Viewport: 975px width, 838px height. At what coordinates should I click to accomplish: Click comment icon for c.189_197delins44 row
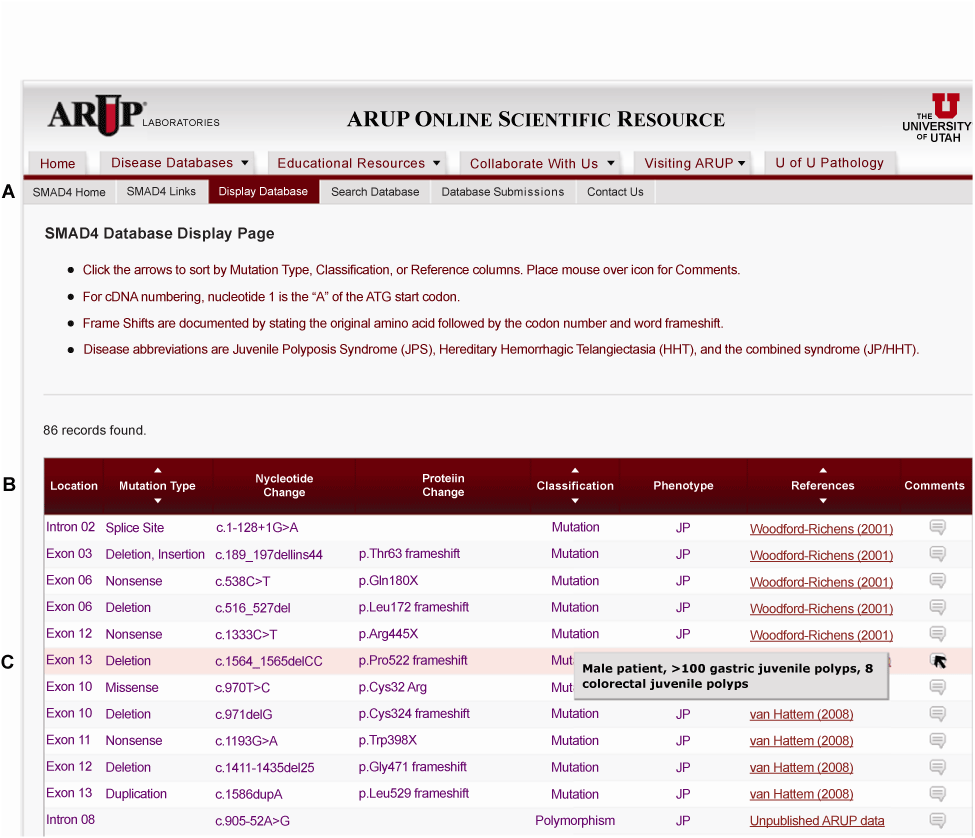click(938, 553)
